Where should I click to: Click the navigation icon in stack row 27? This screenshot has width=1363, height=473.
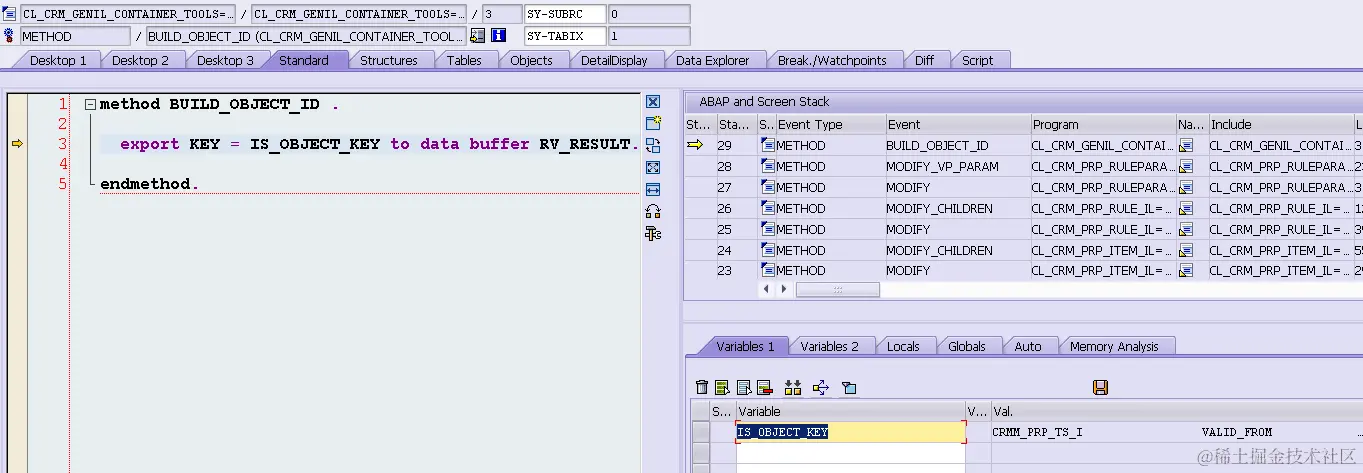[1187, 188]
